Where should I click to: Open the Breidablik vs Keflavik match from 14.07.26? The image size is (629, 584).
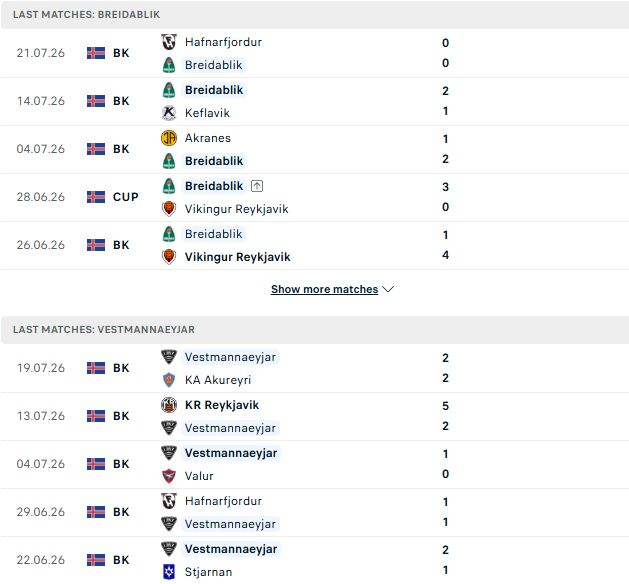(x=314, y=101)
